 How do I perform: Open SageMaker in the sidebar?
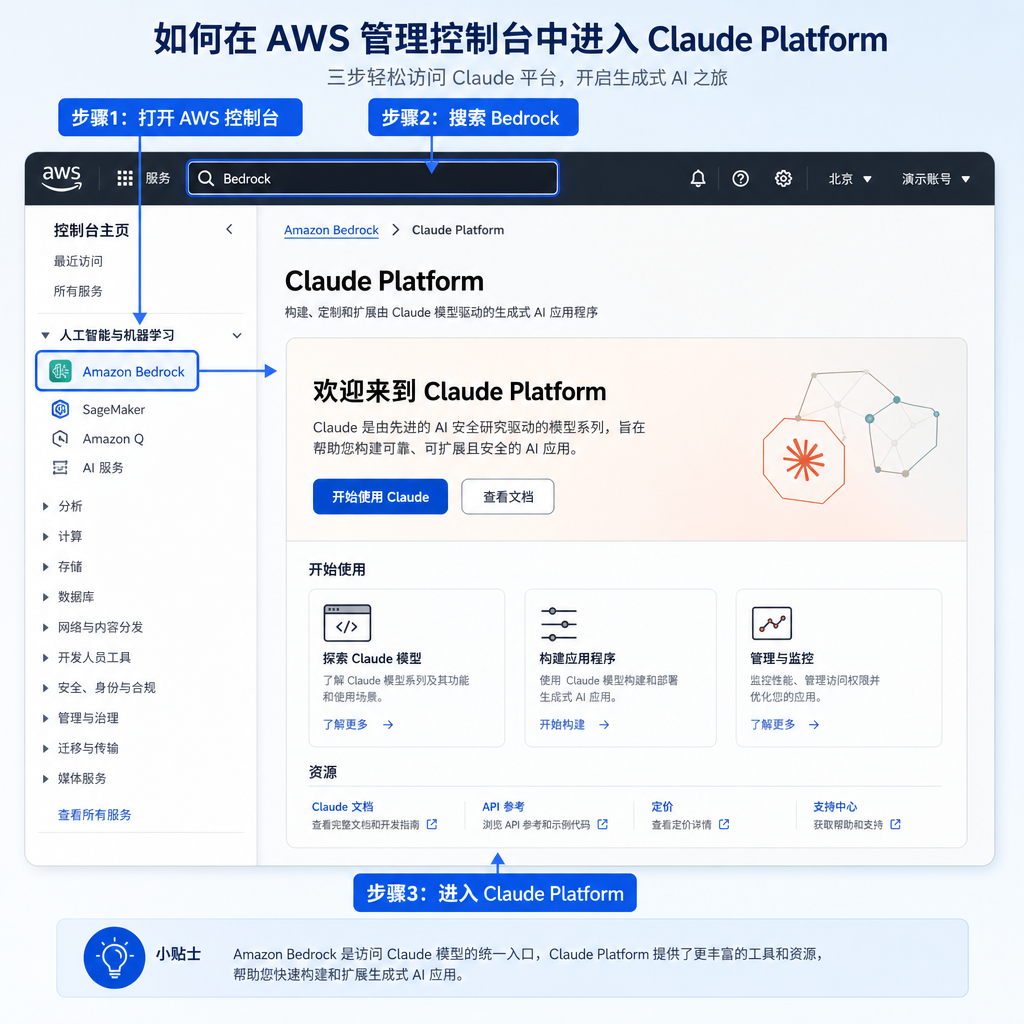point(114,409)
